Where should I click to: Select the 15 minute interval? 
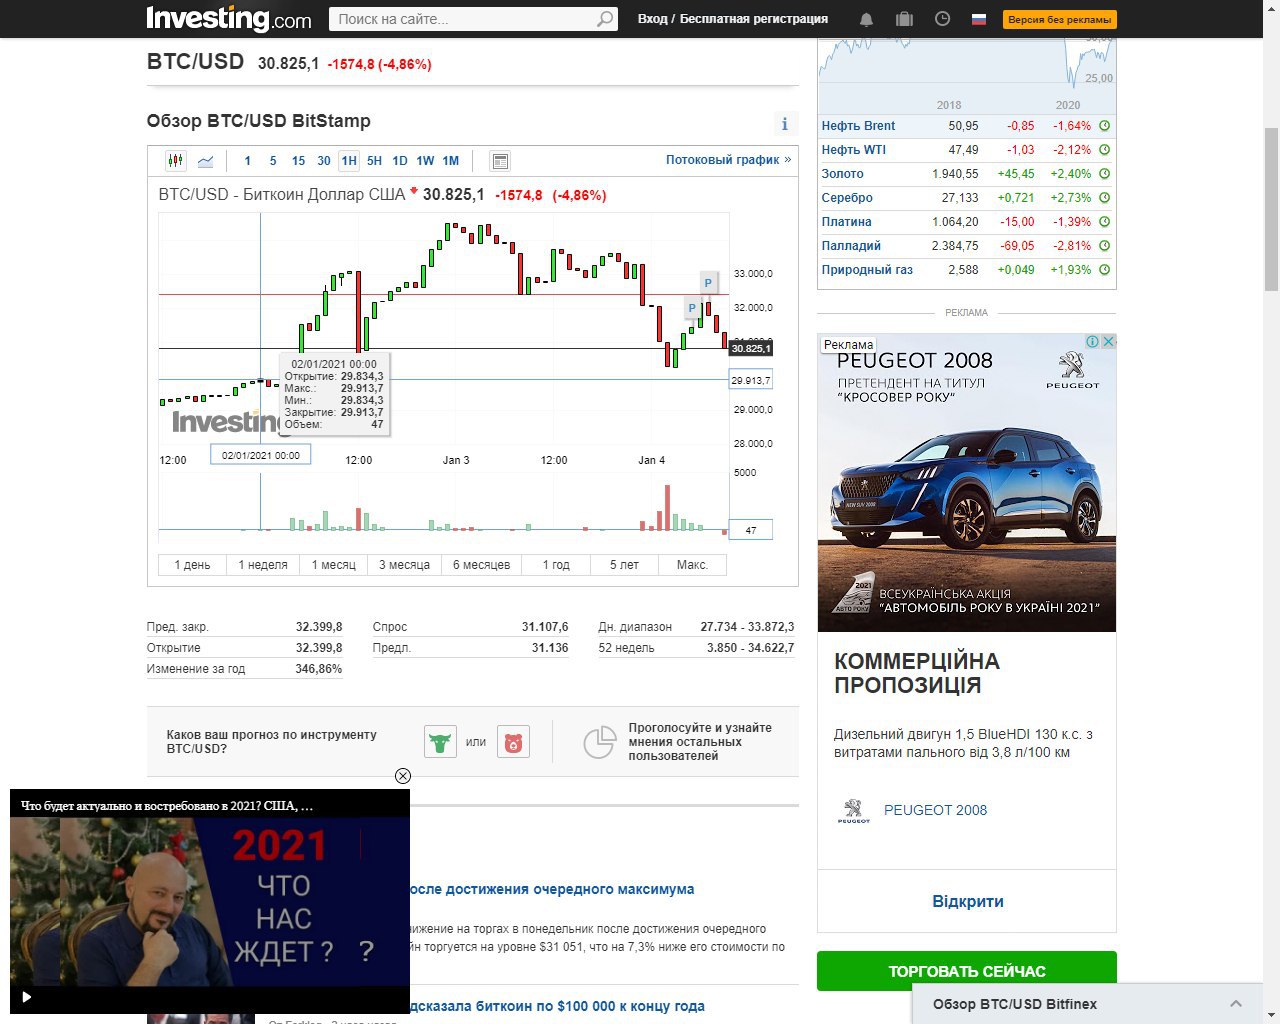point(298,161)
